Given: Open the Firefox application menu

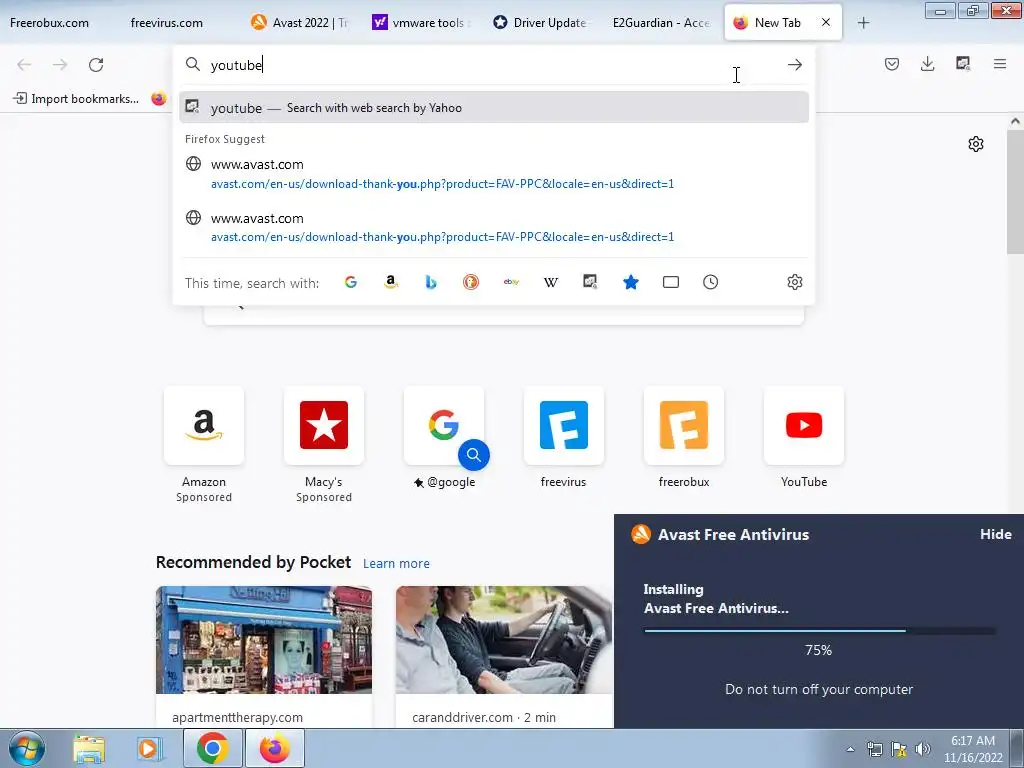Looking at the screenshot, I should click(1000, 64).
